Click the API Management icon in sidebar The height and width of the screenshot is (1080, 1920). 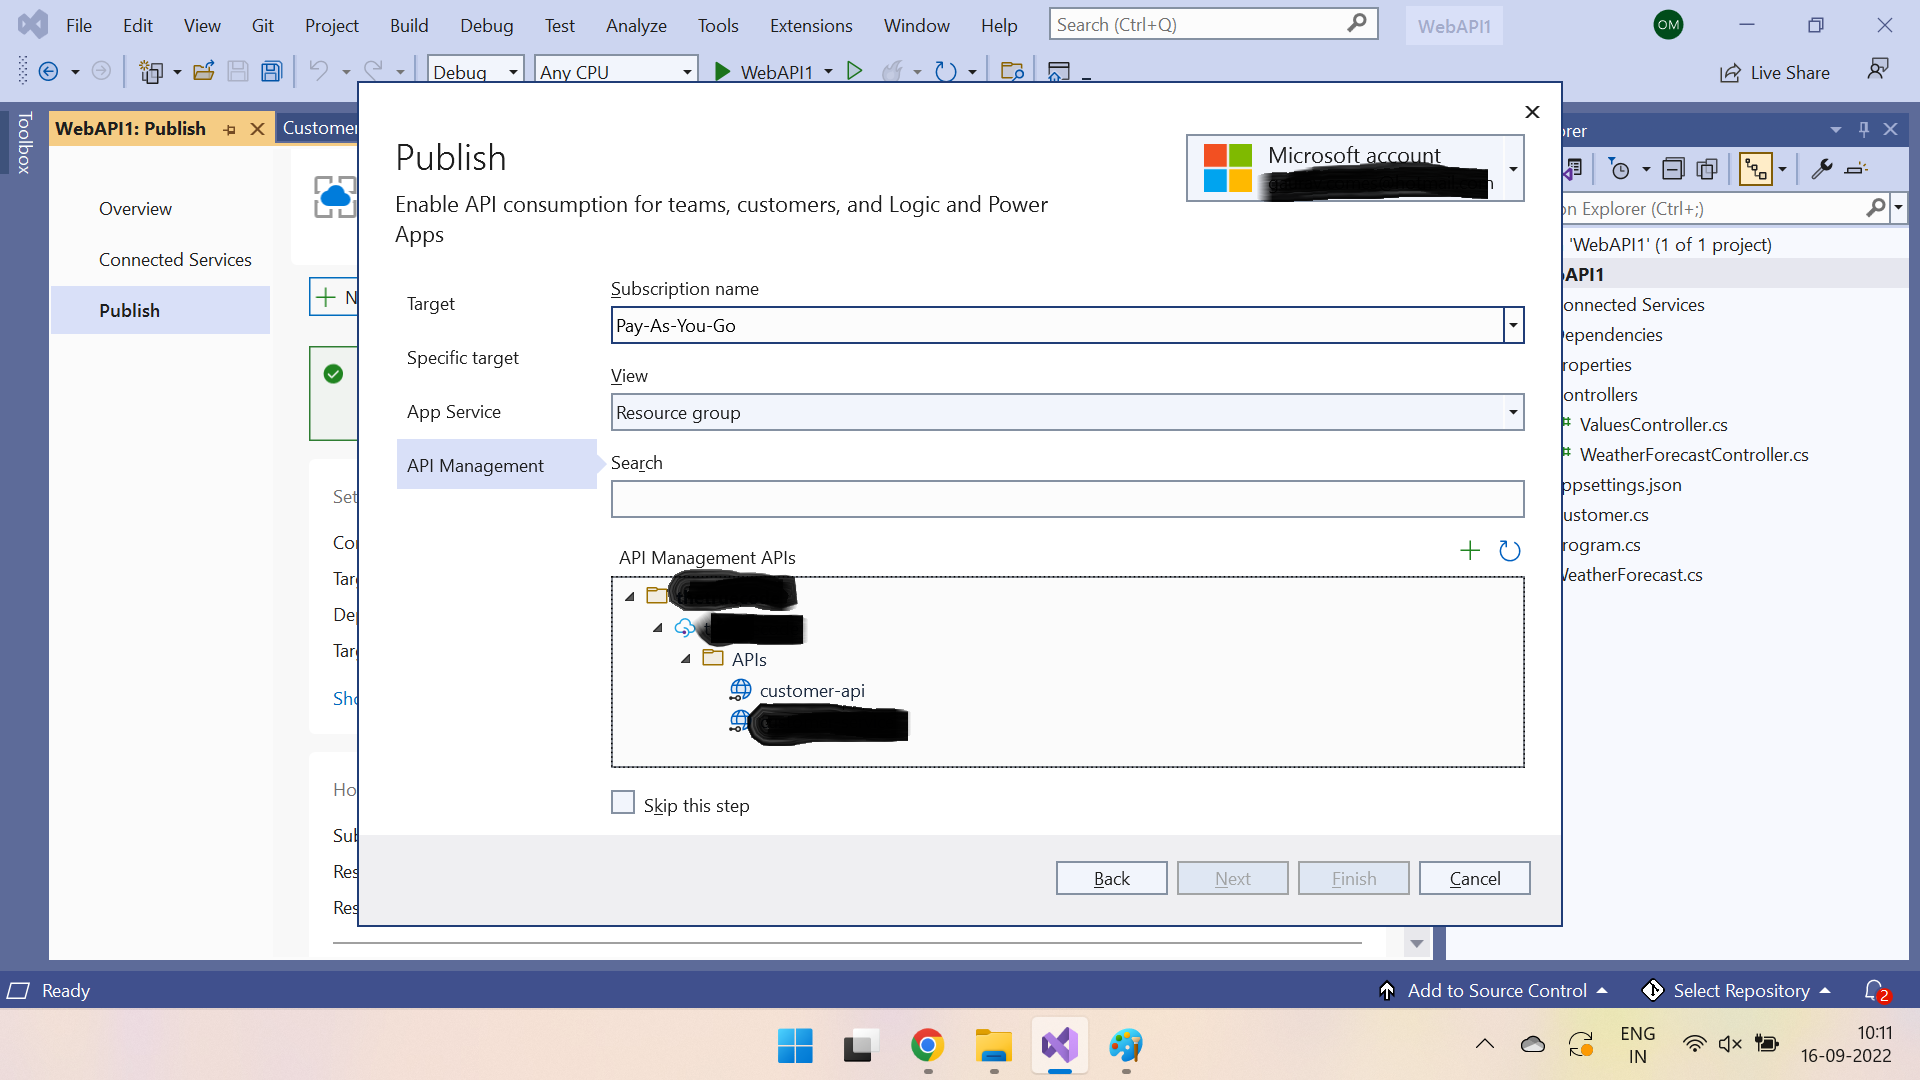476,465
